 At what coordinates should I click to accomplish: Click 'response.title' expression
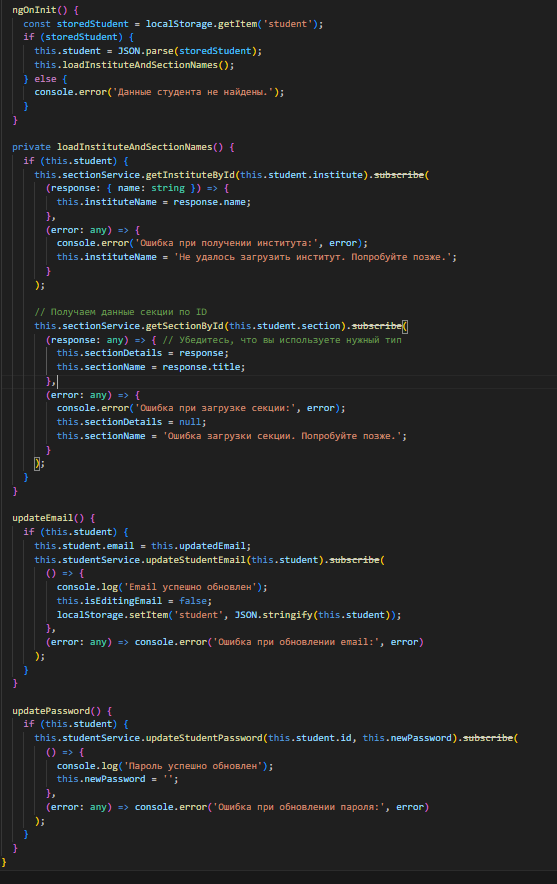coord(201,367)
